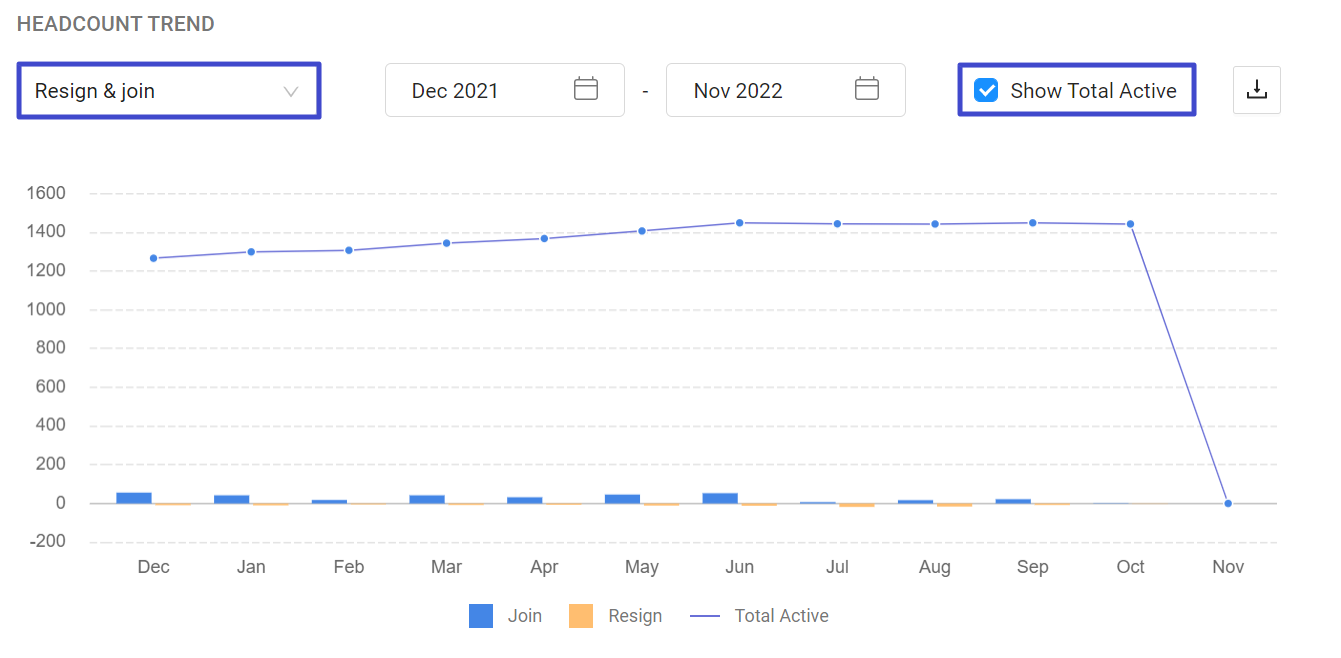The width and height of the screenshot is (1341, 658).
Task: Select the December Total Active data point
Action: [x=153, y=258]
